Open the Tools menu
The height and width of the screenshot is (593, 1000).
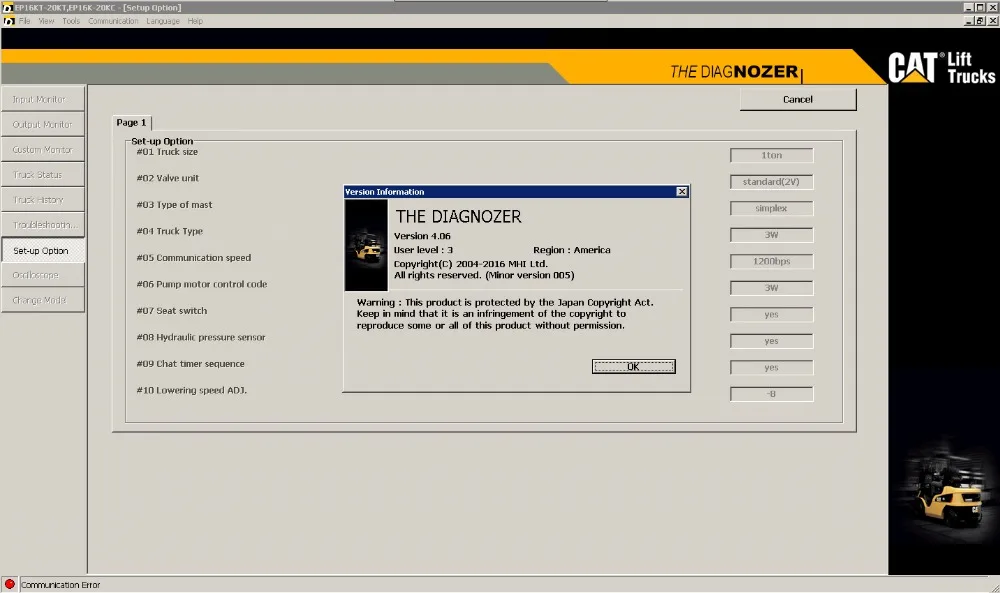click(71, 21)
